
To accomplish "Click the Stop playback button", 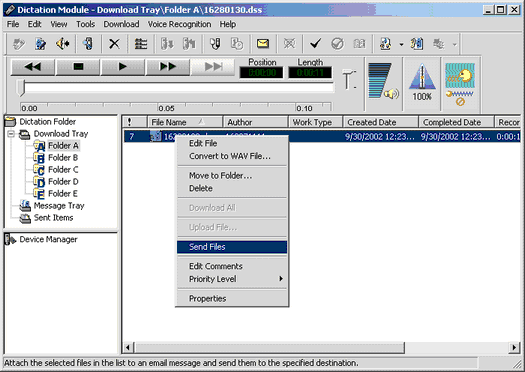I will click(x=78, y=67).
